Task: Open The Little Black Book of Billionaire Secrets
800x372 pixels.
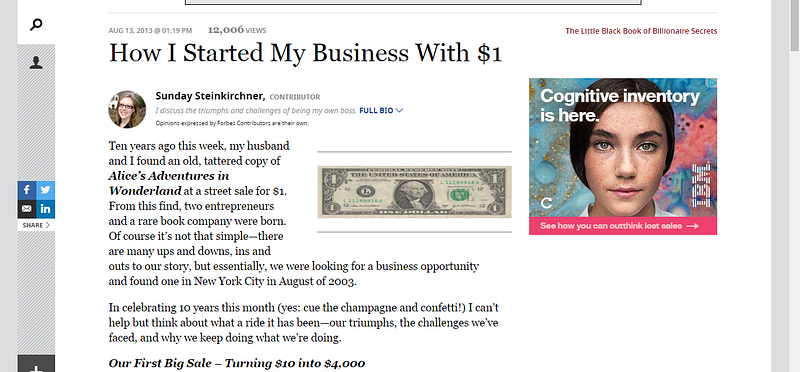Action: pyautogui.click(x=641, y=31)
